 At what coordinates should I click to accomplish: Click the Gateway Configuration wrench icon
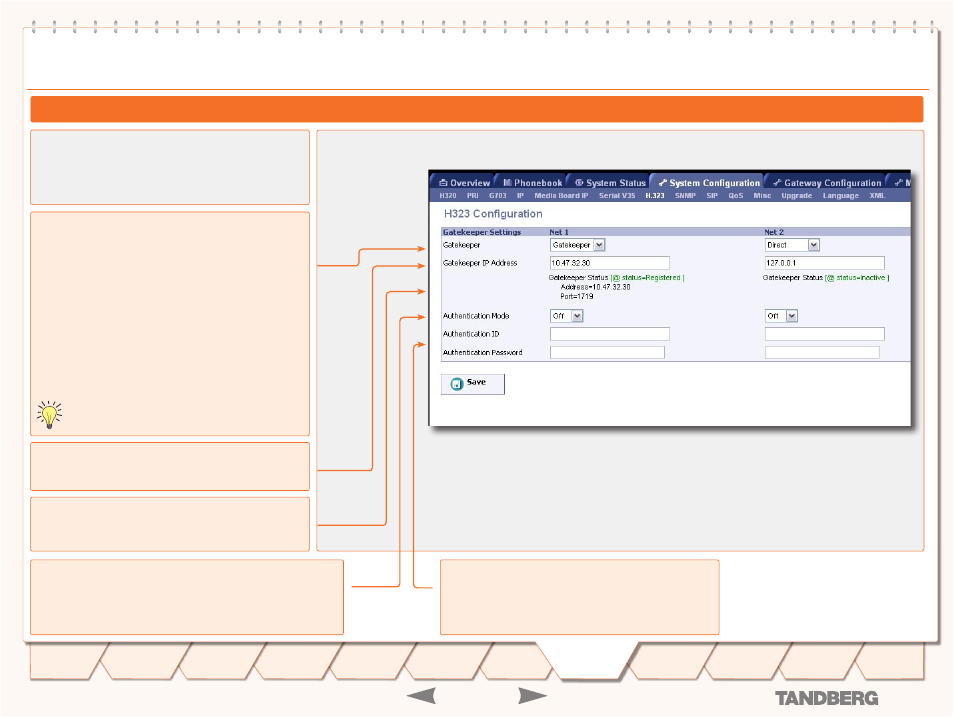tap(777, 183)
